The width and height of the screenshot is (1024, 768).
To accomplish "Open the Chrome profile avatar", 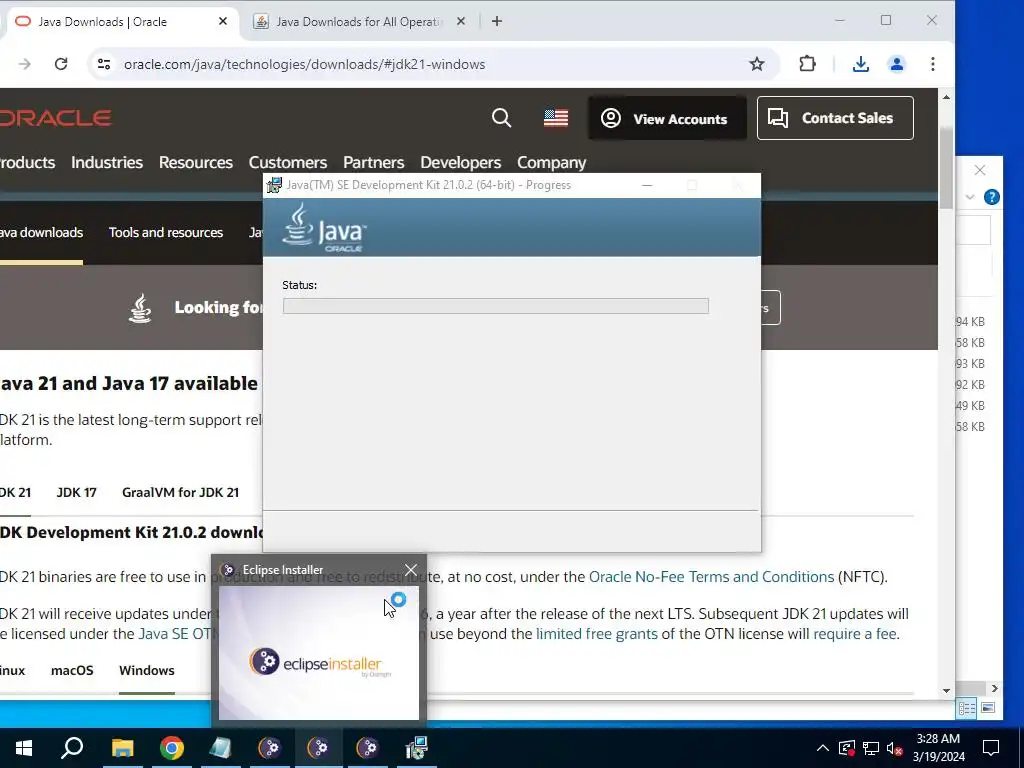I will click(897, 64).
